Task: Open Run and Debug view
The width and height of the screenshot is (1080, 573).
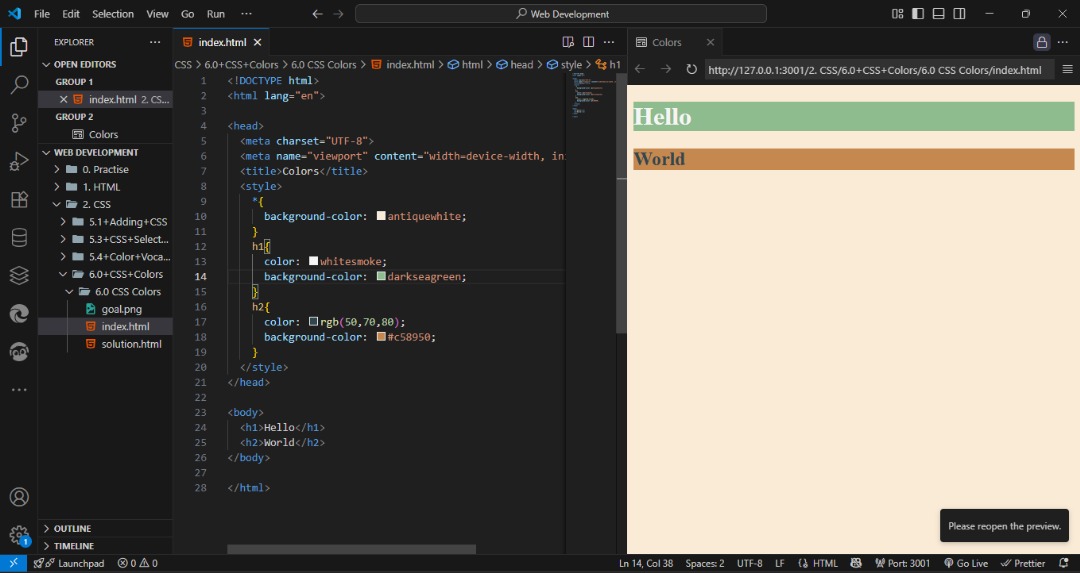Action: point(19,161)
